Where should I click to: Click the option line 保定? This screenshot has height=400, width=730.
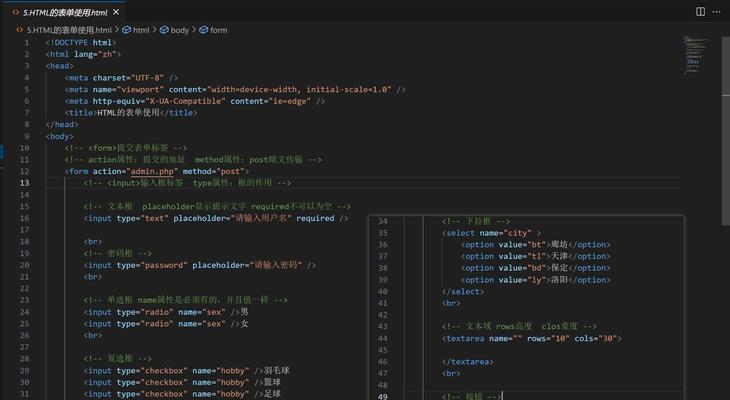pyautogui.click(x=535, y=268)
